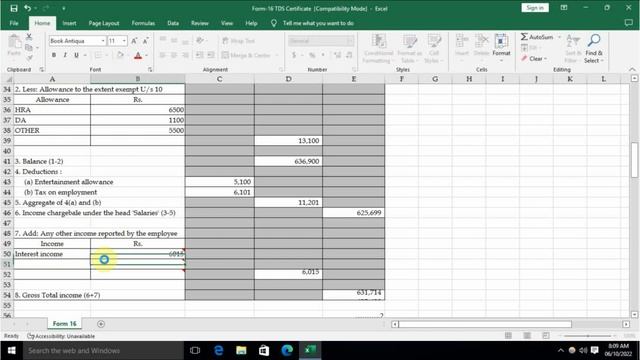Screen dimensions: 640x360
Task: Click the Clear eraser icon
Action: (524, 59)
